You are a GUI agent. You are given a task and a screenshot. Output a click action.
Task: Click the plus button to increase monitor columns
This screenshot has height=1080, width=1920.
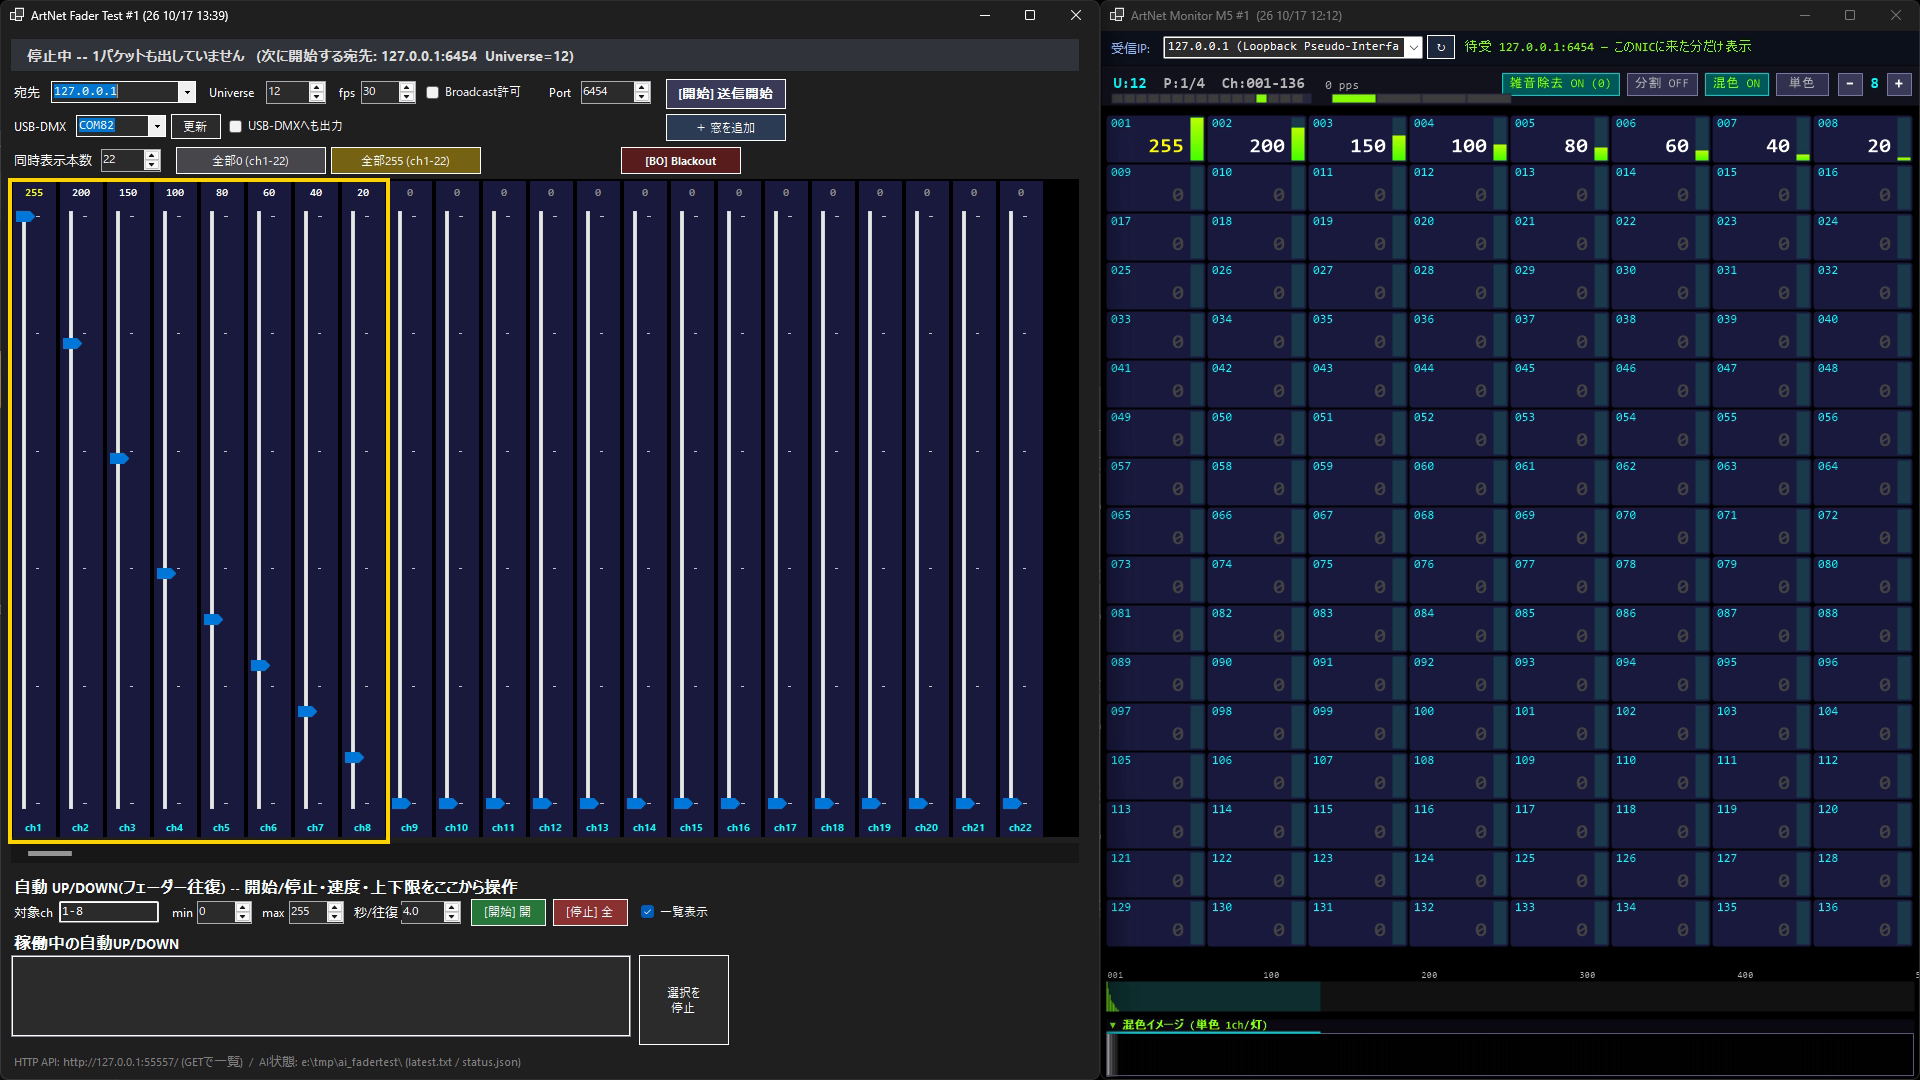pos(1898,84)
